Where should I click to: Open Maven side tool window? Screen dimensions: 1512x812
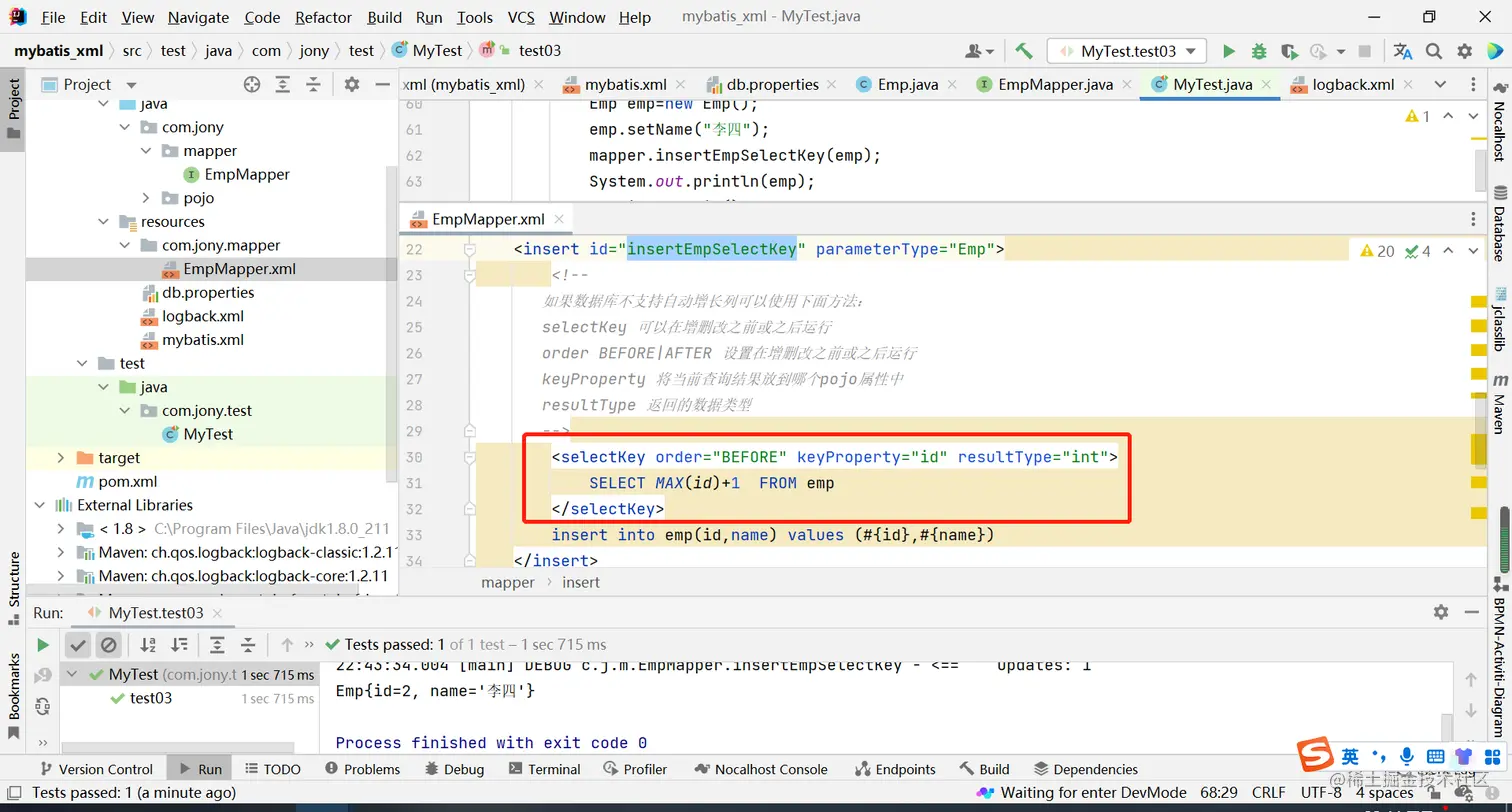[1499, 403]
